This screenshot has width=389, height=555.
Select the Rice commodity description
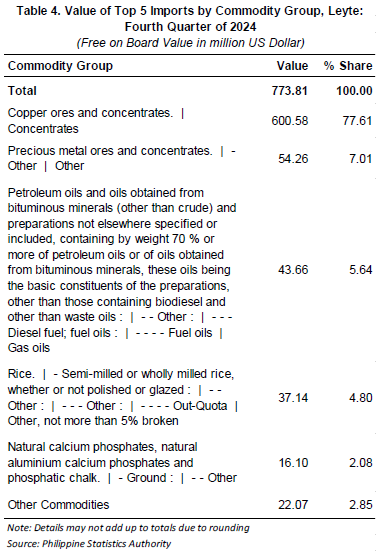tap(122, 397)
